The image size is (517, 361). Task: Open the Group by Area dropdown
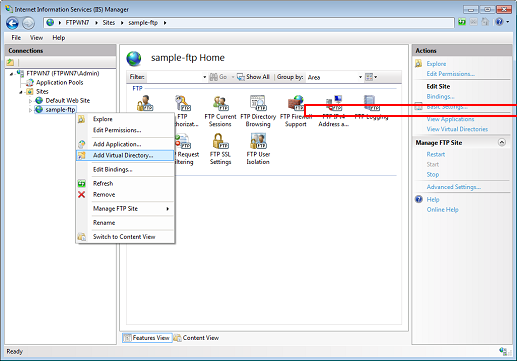[335, 77]
